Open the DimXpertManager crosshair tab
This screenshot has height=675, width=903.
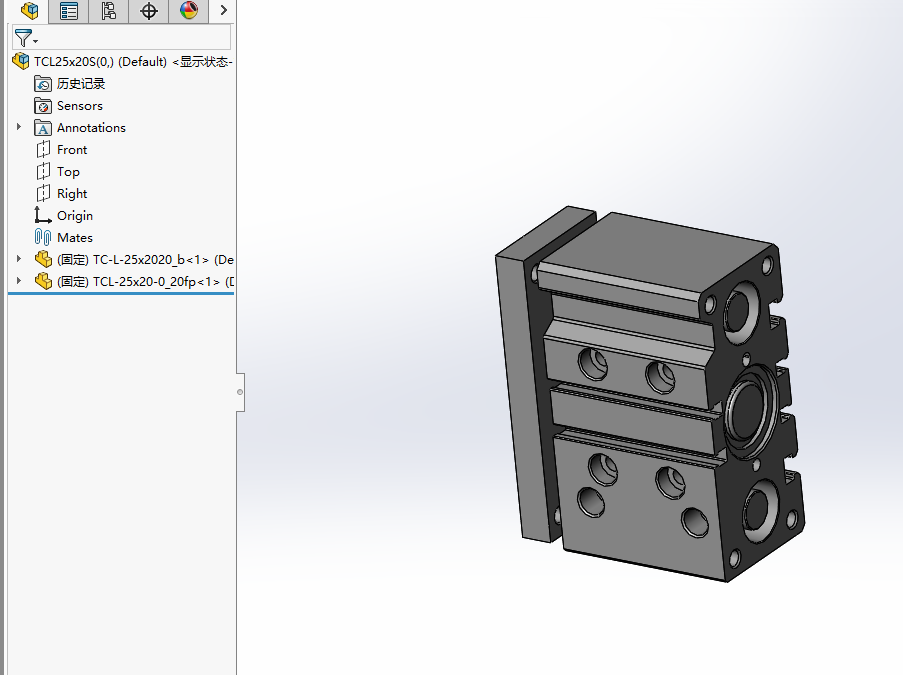point(149,10)
